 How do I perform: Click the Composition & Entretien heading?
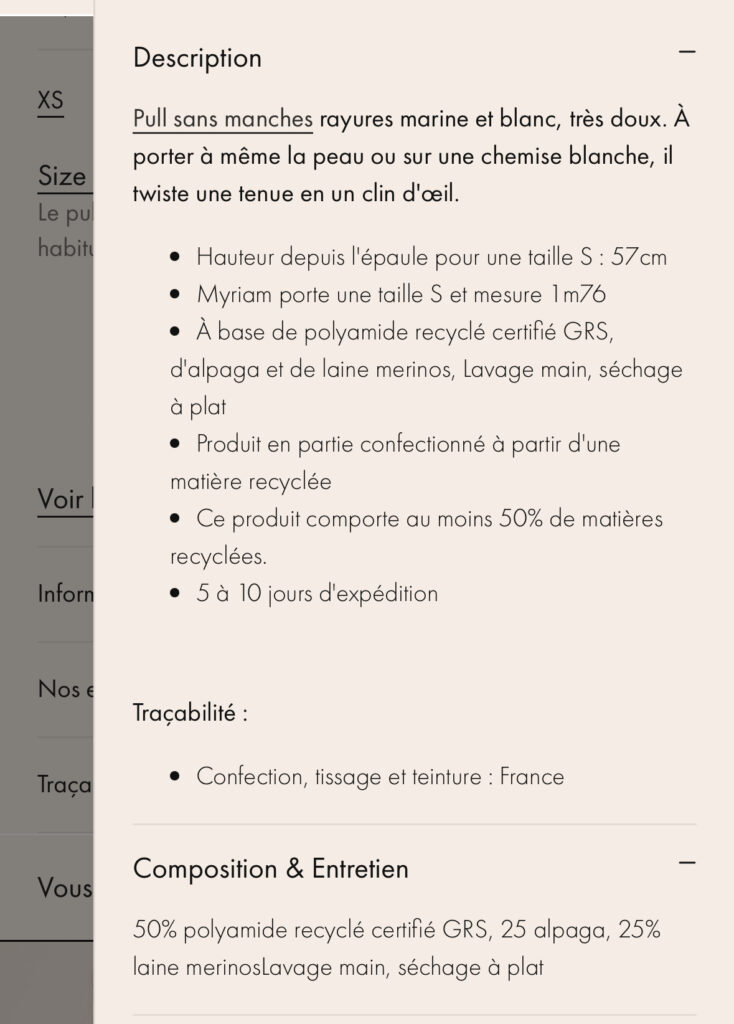pos(270,869)
